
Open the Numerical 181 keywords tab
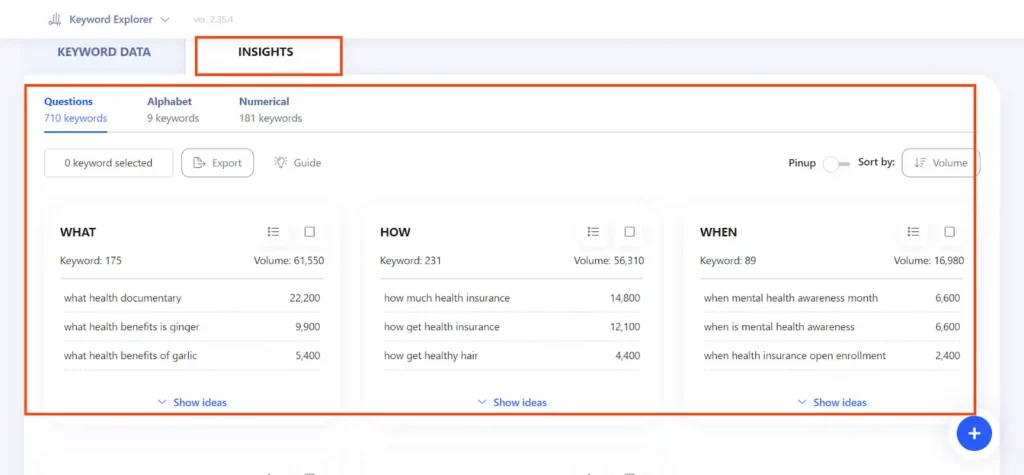270,110
